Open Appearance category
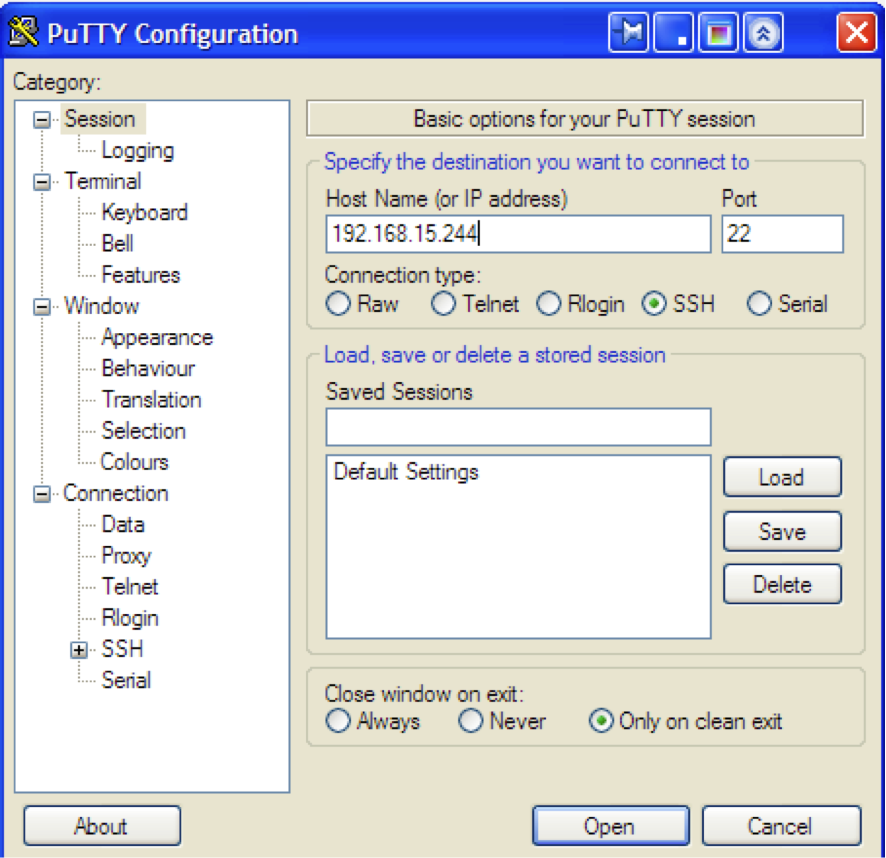The height and width of the screenshot is (858, 886). pyautogui.click(x=157, y=337)
